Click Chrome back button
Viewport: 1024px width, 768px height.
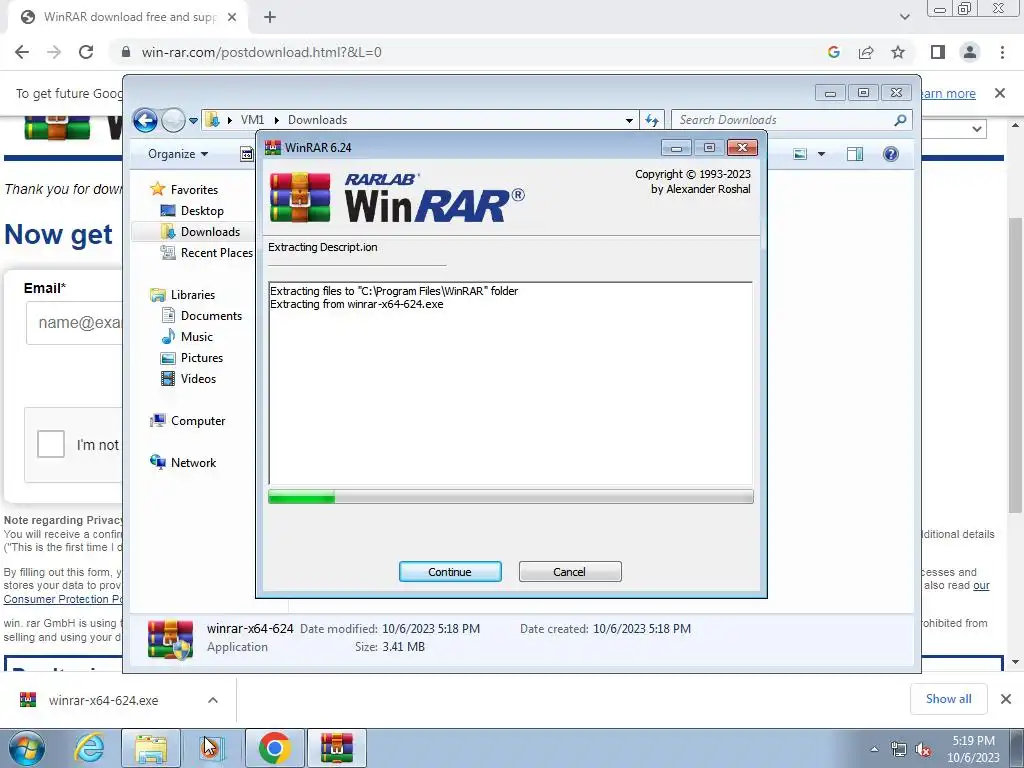pyautogui.click(x=22, y=52)
